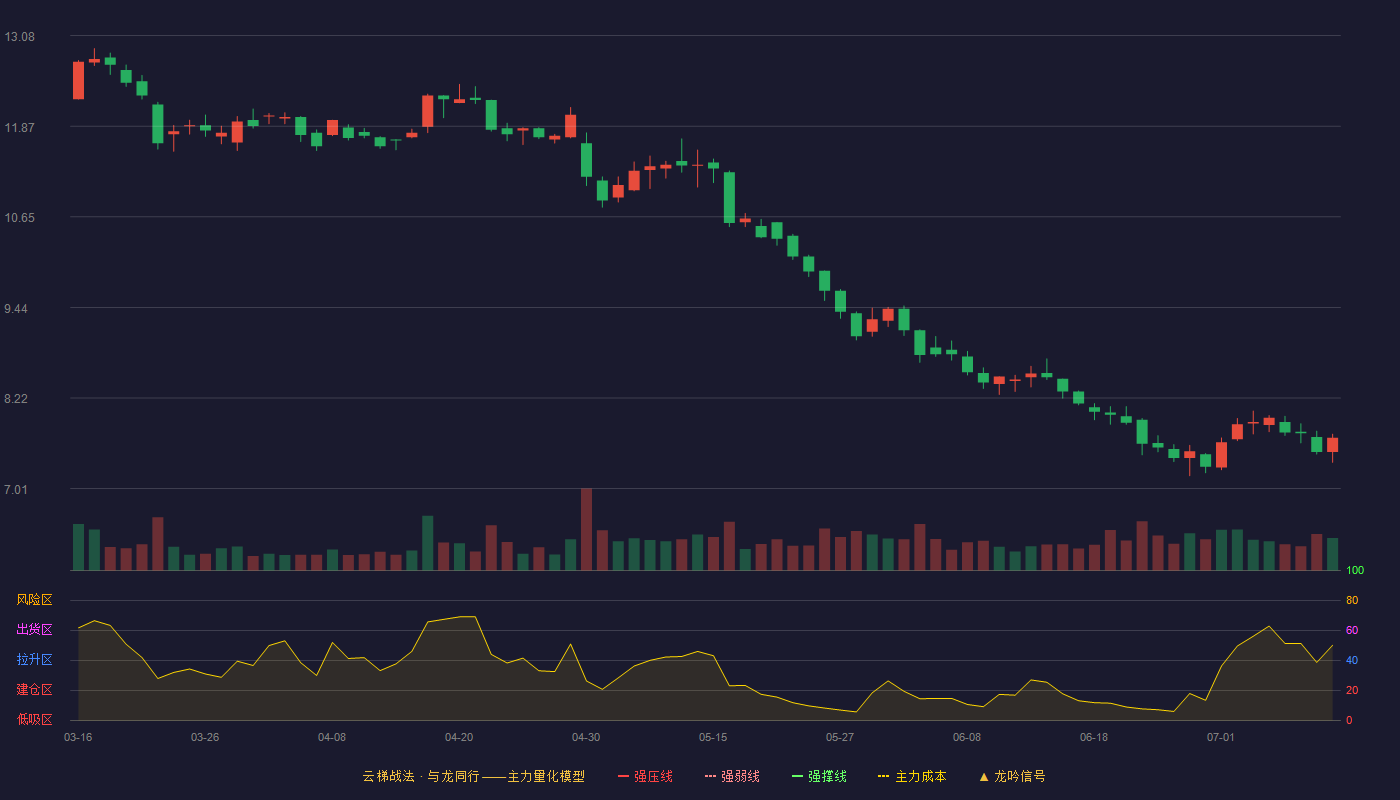Click the 建仓区 zone label
The image size is (1400, 800).
(34, 690)
